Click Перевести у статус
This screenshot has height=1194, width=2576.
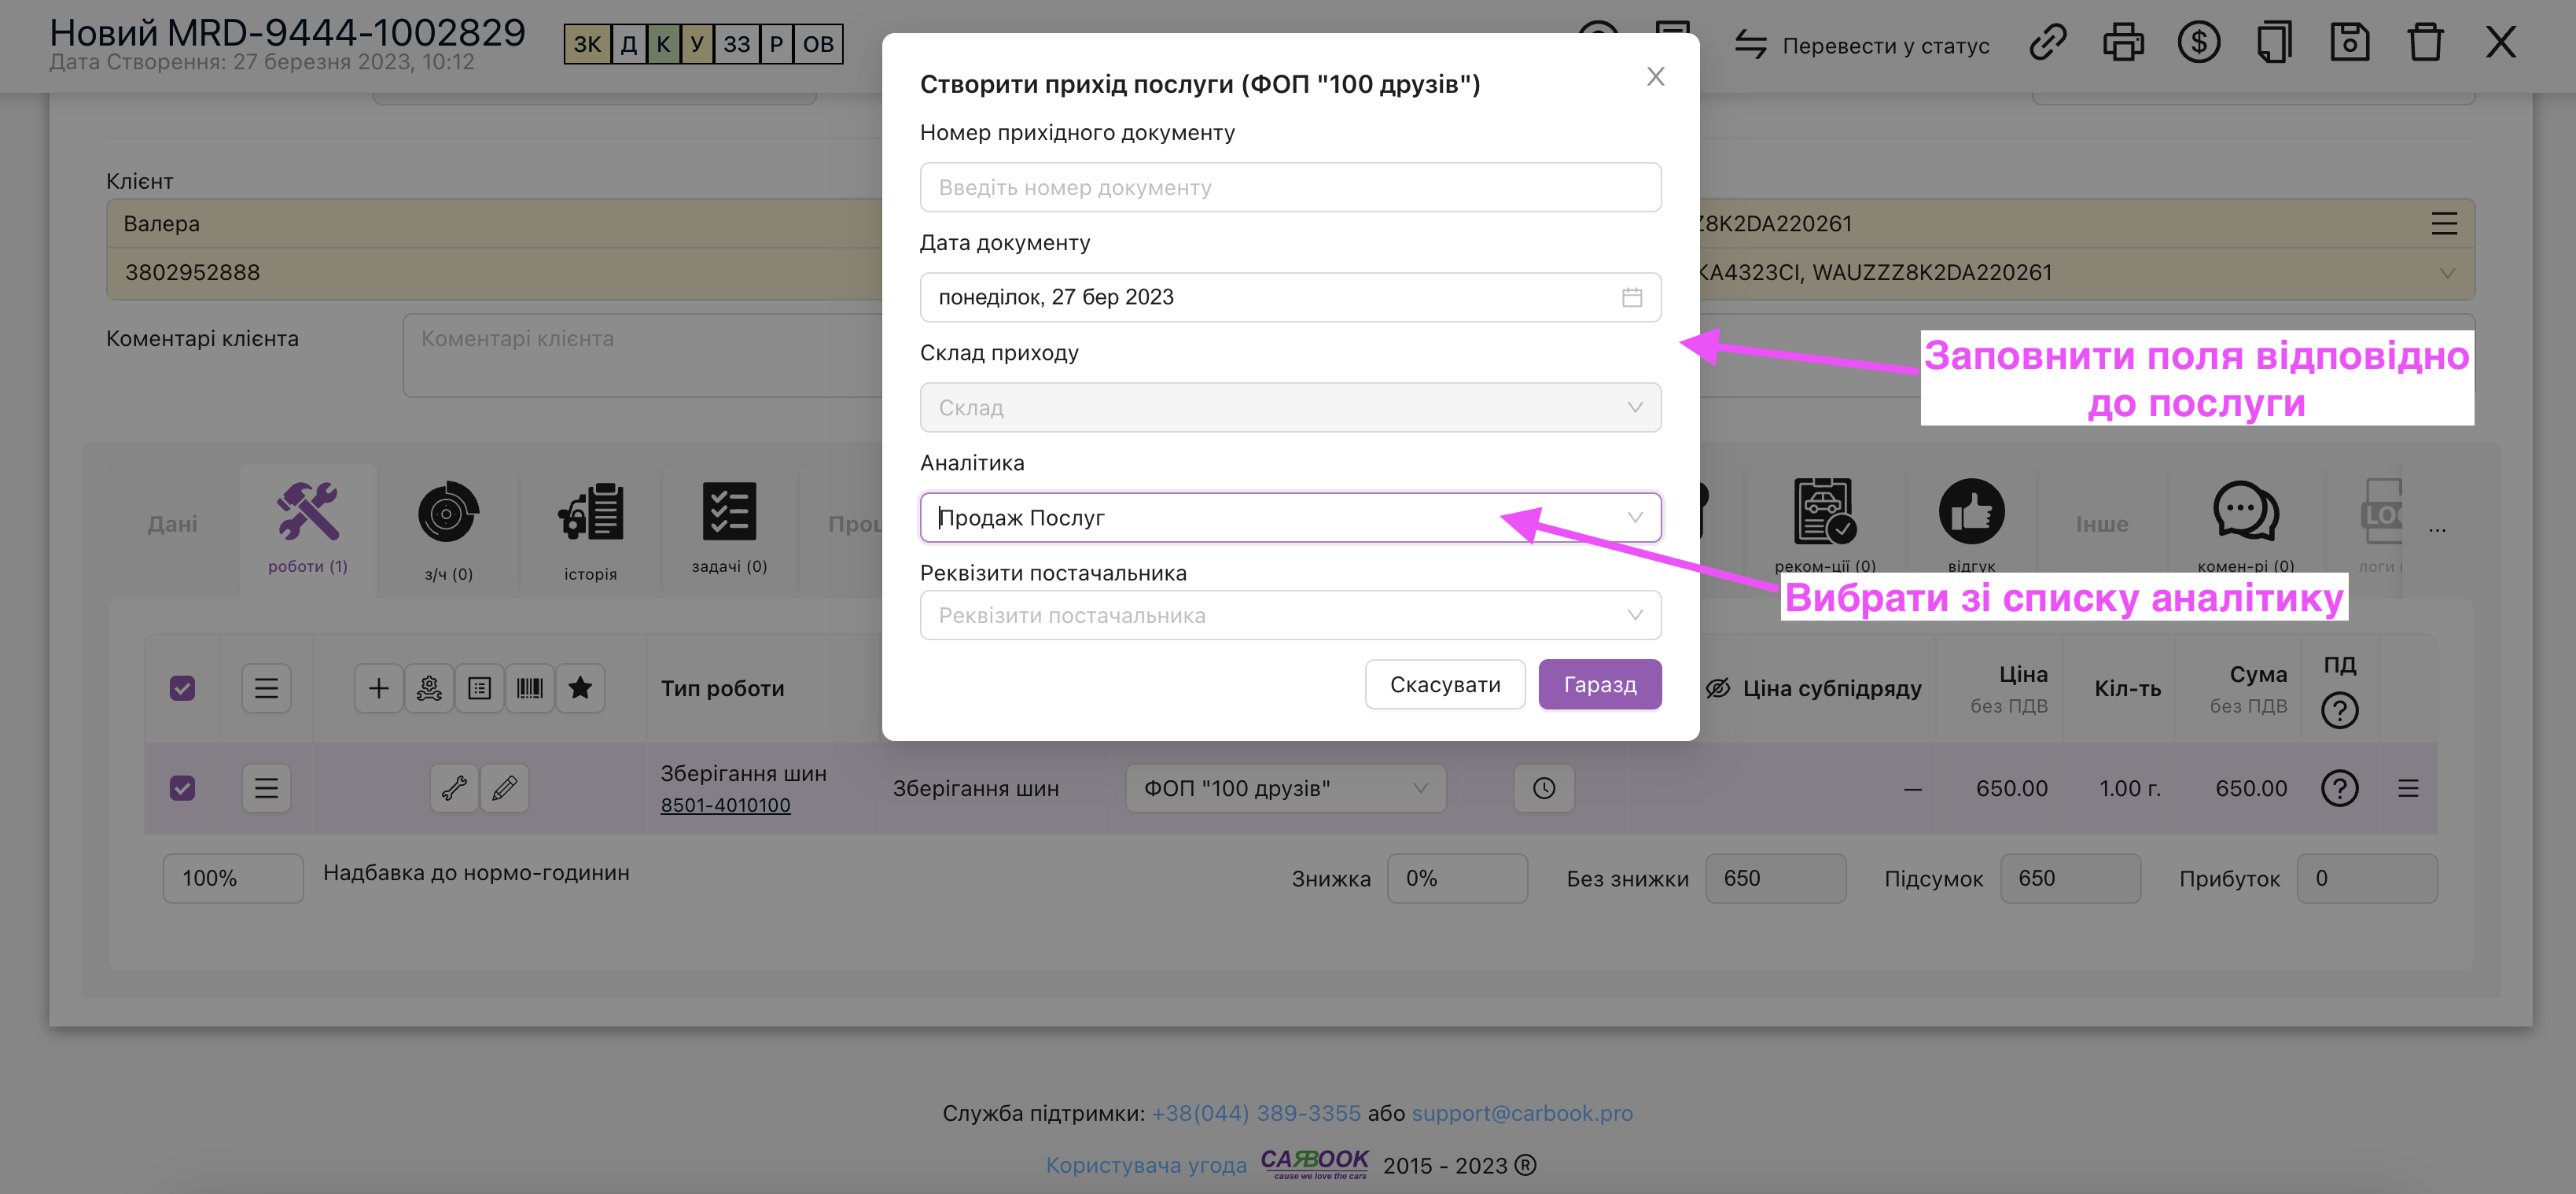point(1886,46)
